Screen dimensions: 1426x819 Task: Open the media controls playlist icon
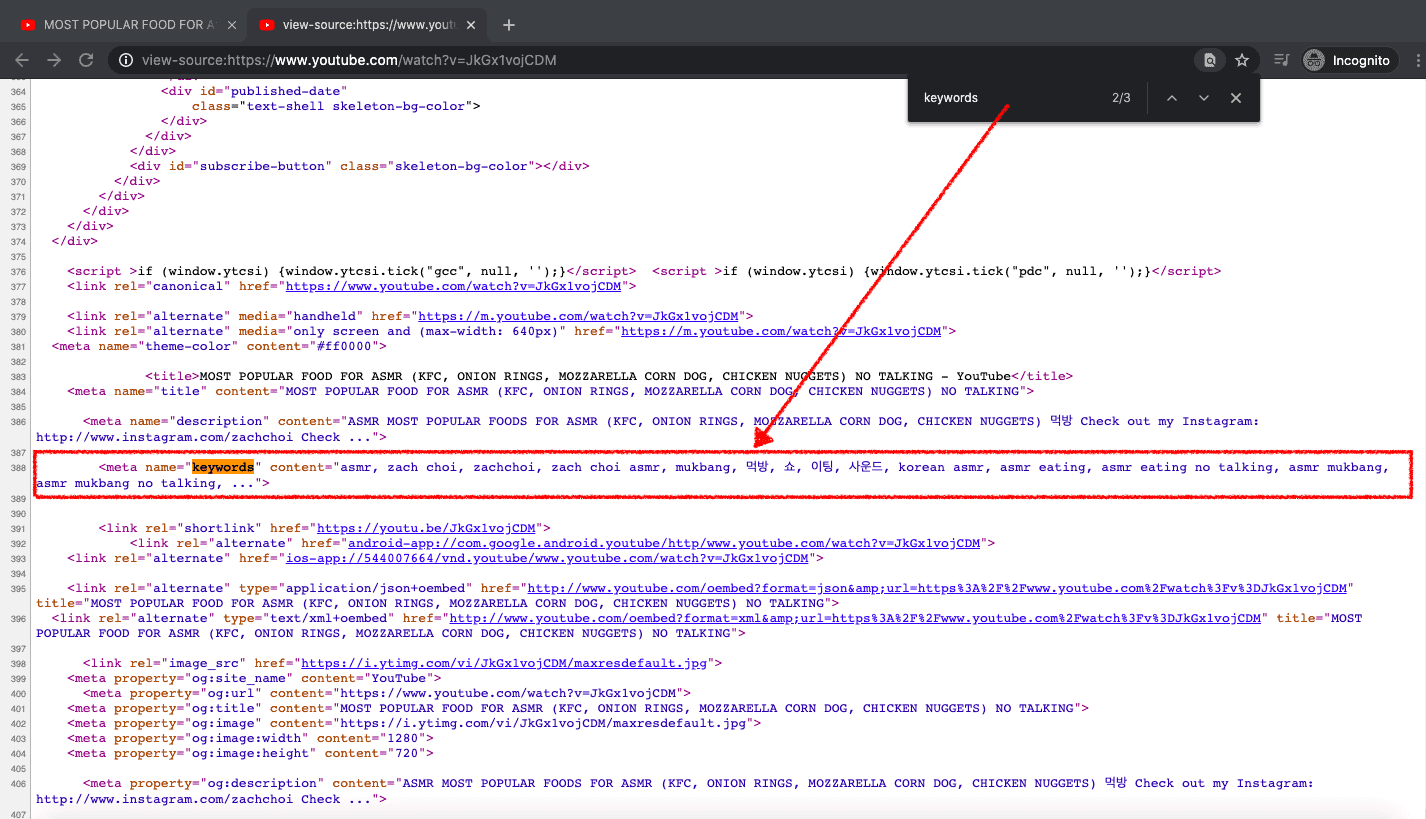tap(1280, 60)
